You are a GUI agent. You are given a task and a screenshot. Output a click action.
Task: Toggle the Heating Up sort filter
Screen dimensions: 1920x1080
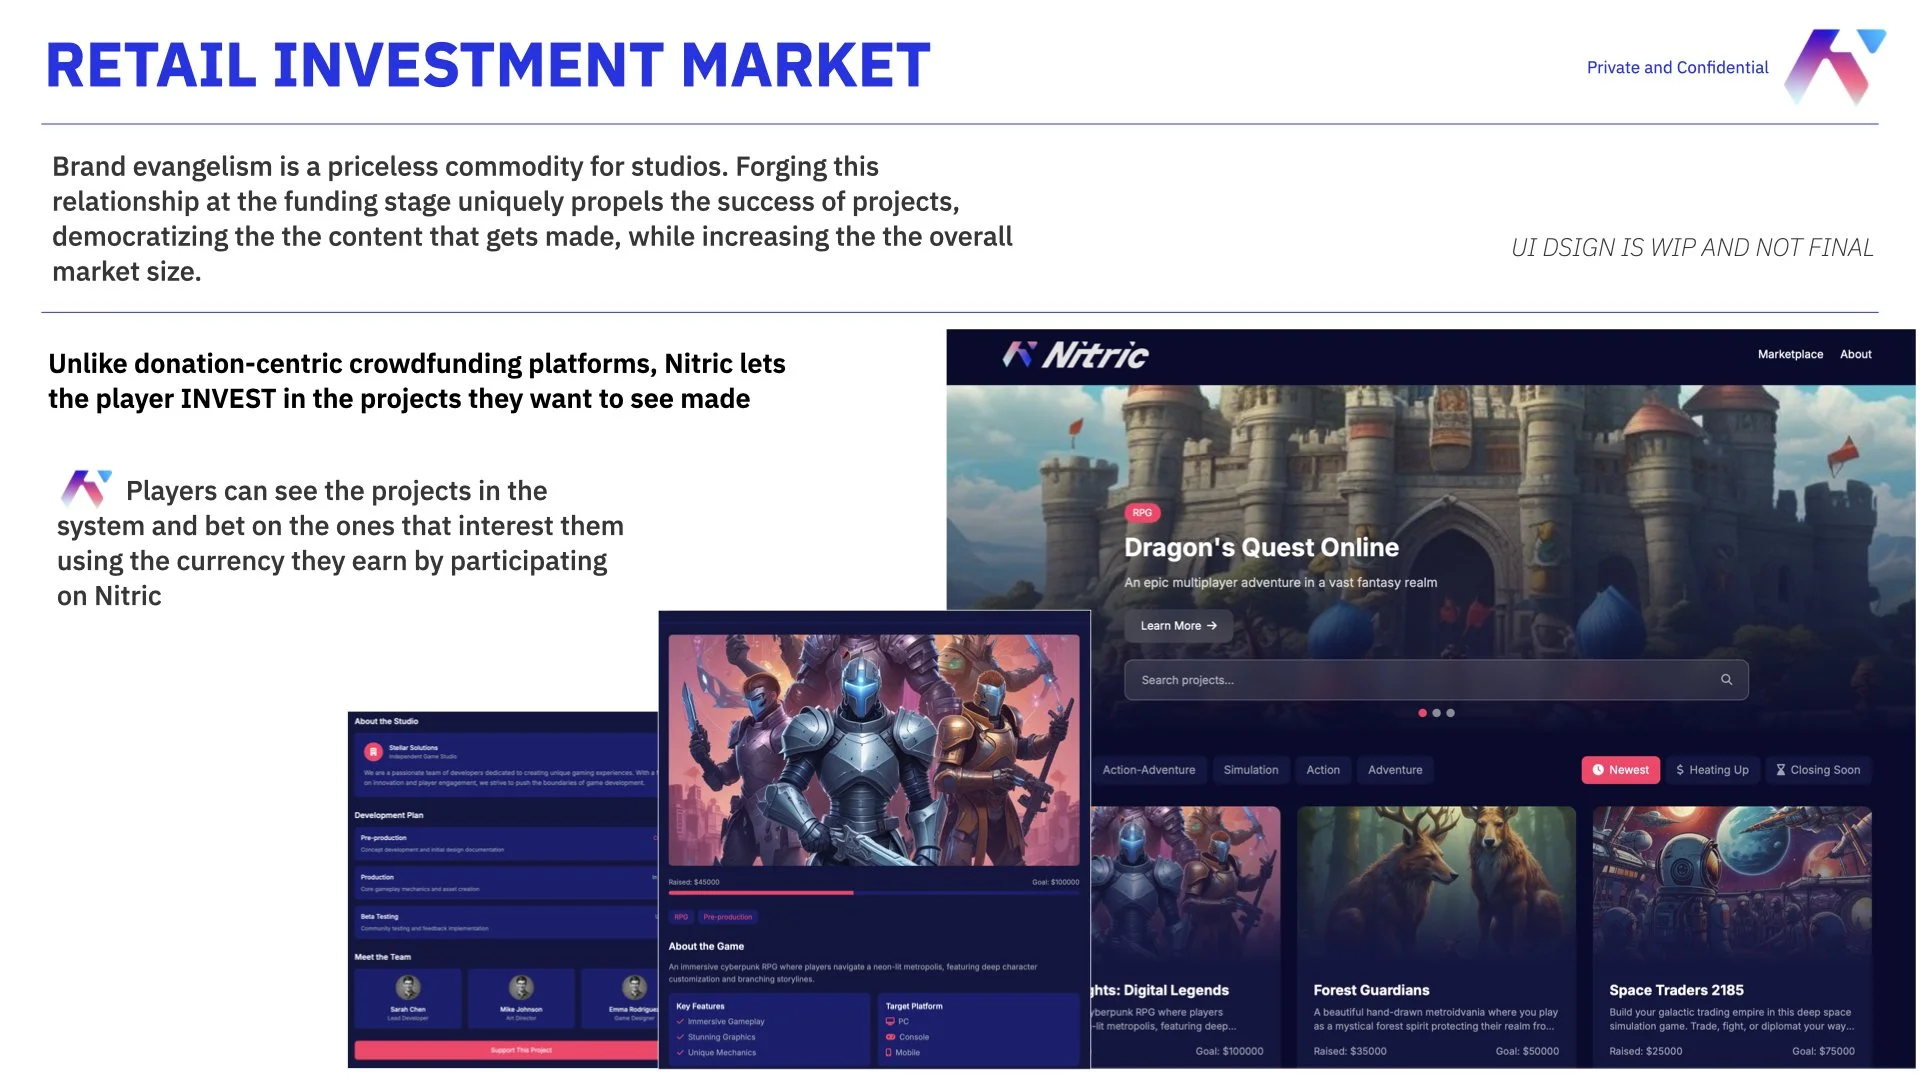(1712, 770)
